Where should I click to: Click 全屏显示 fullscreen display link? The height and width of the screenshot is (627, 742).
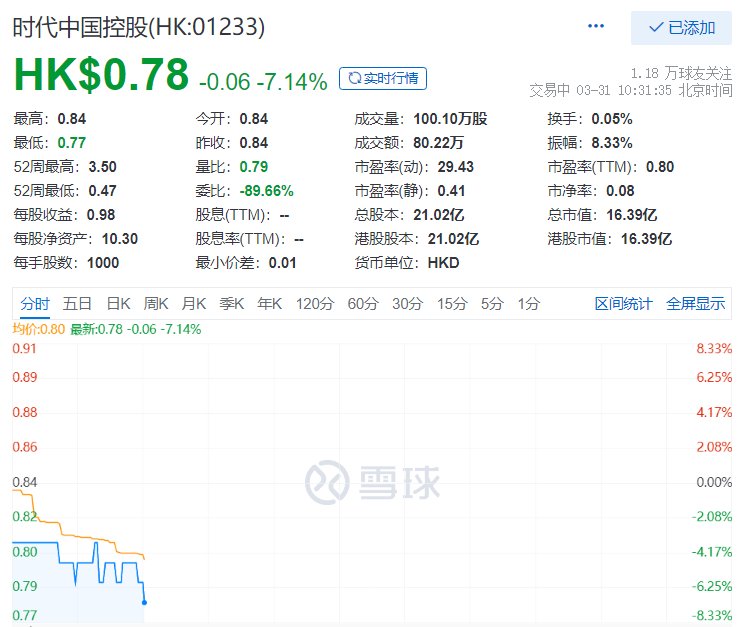tap(696, 303)
